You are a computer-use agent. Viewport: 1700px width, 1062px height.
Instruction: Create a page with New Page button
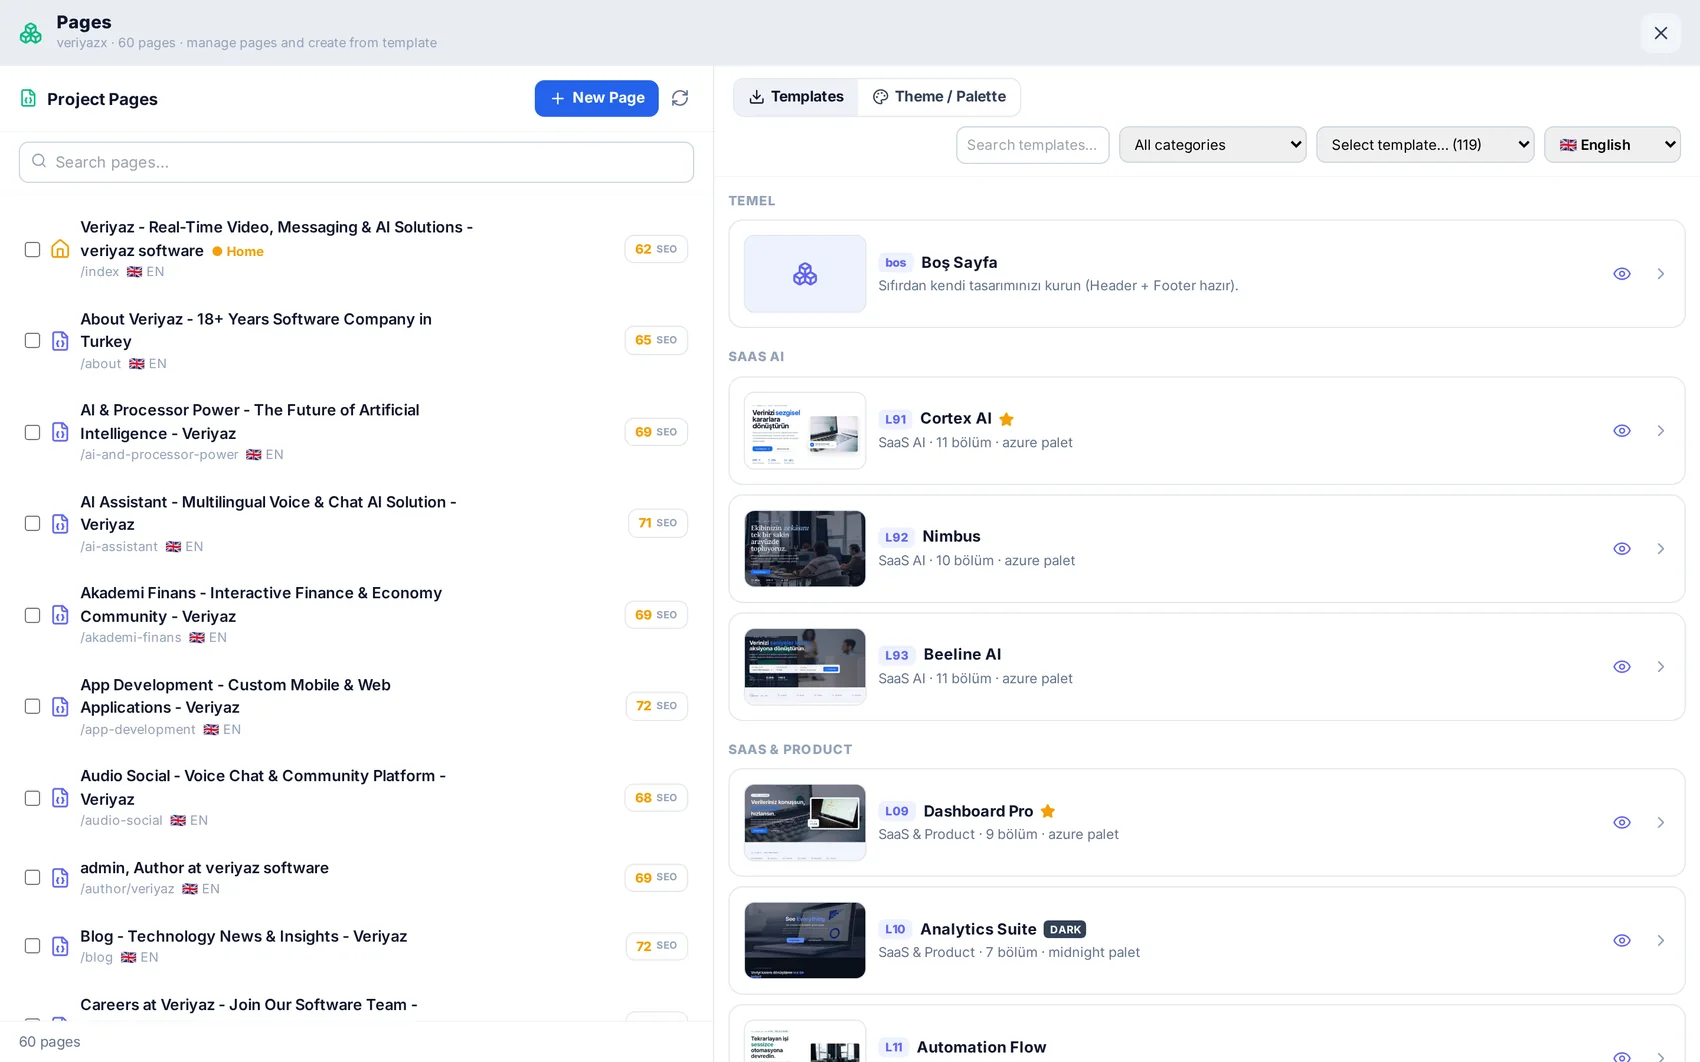click(596, 98)
